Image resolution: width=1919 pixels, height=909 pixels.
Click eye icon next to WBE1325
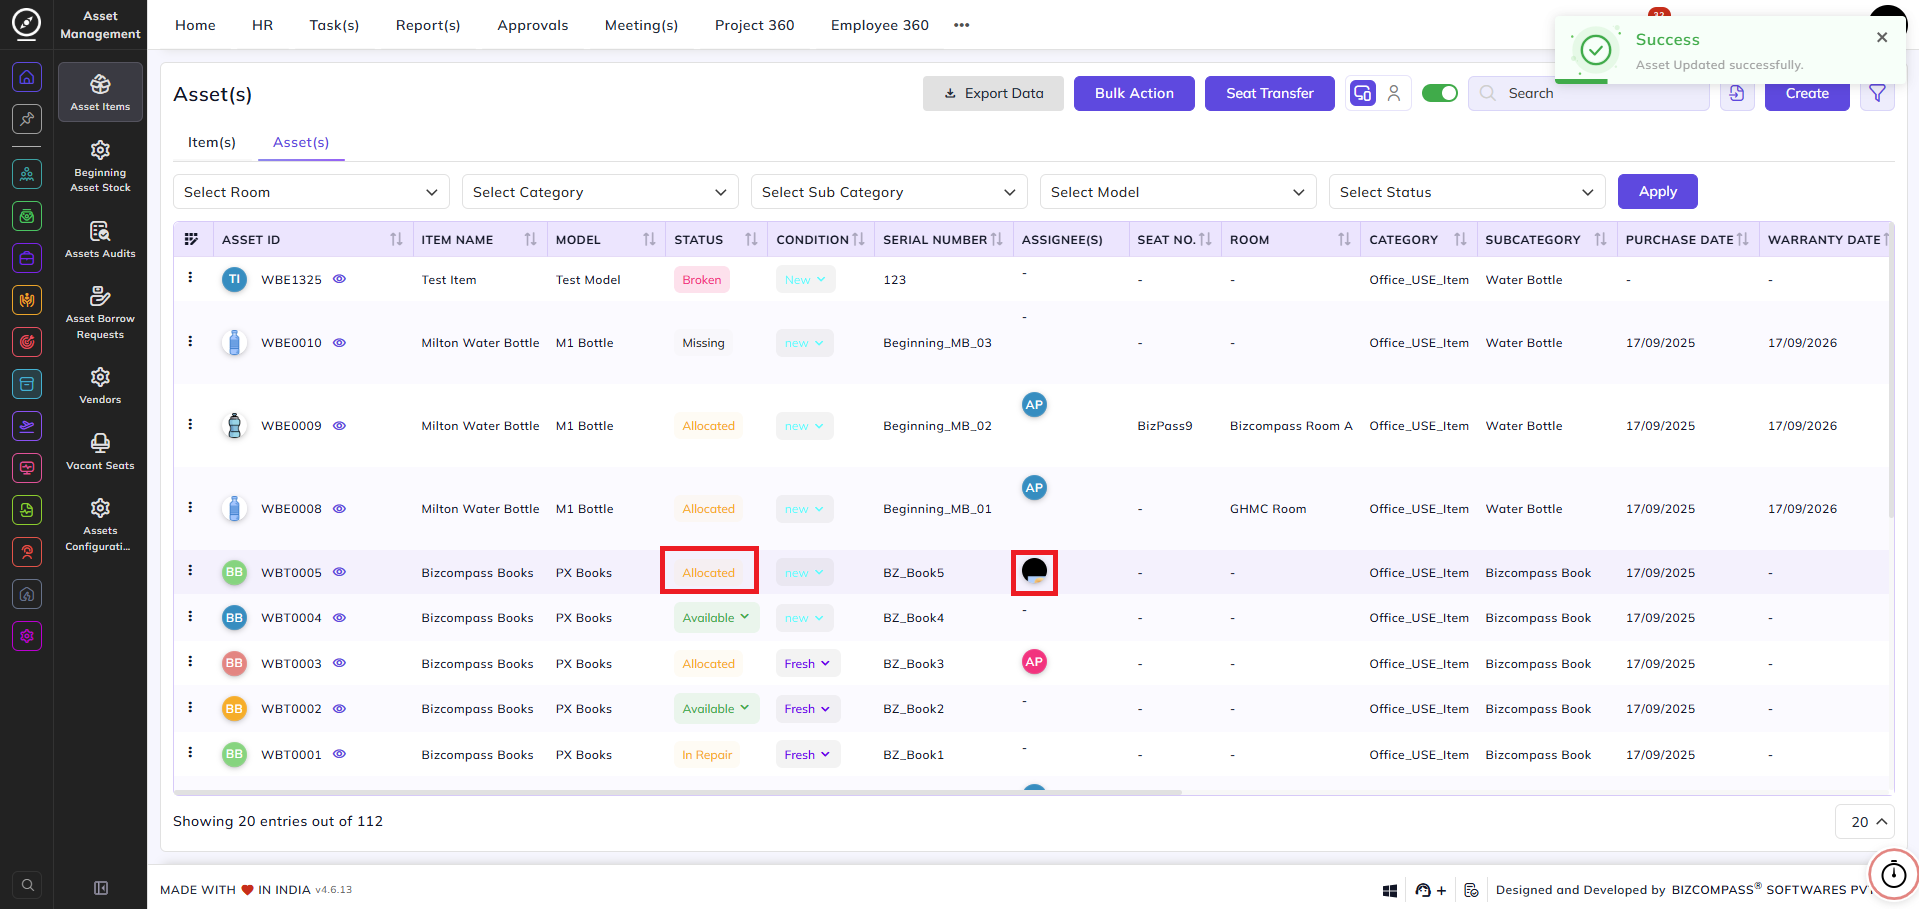(x=339, y=279)
